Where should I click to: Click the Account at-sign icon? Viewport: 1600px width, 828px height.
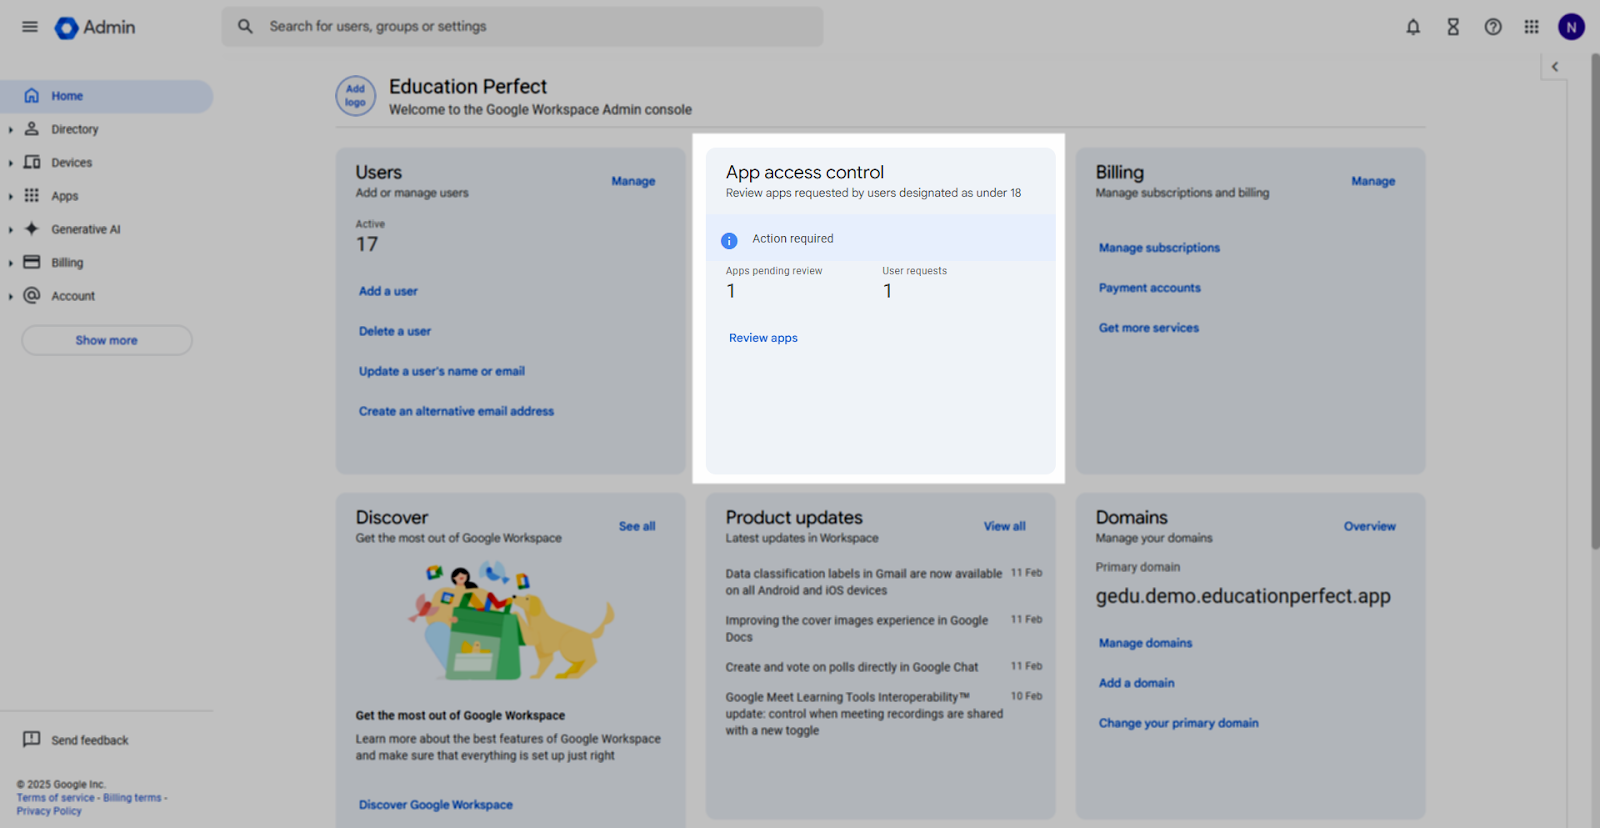point(32,296)
